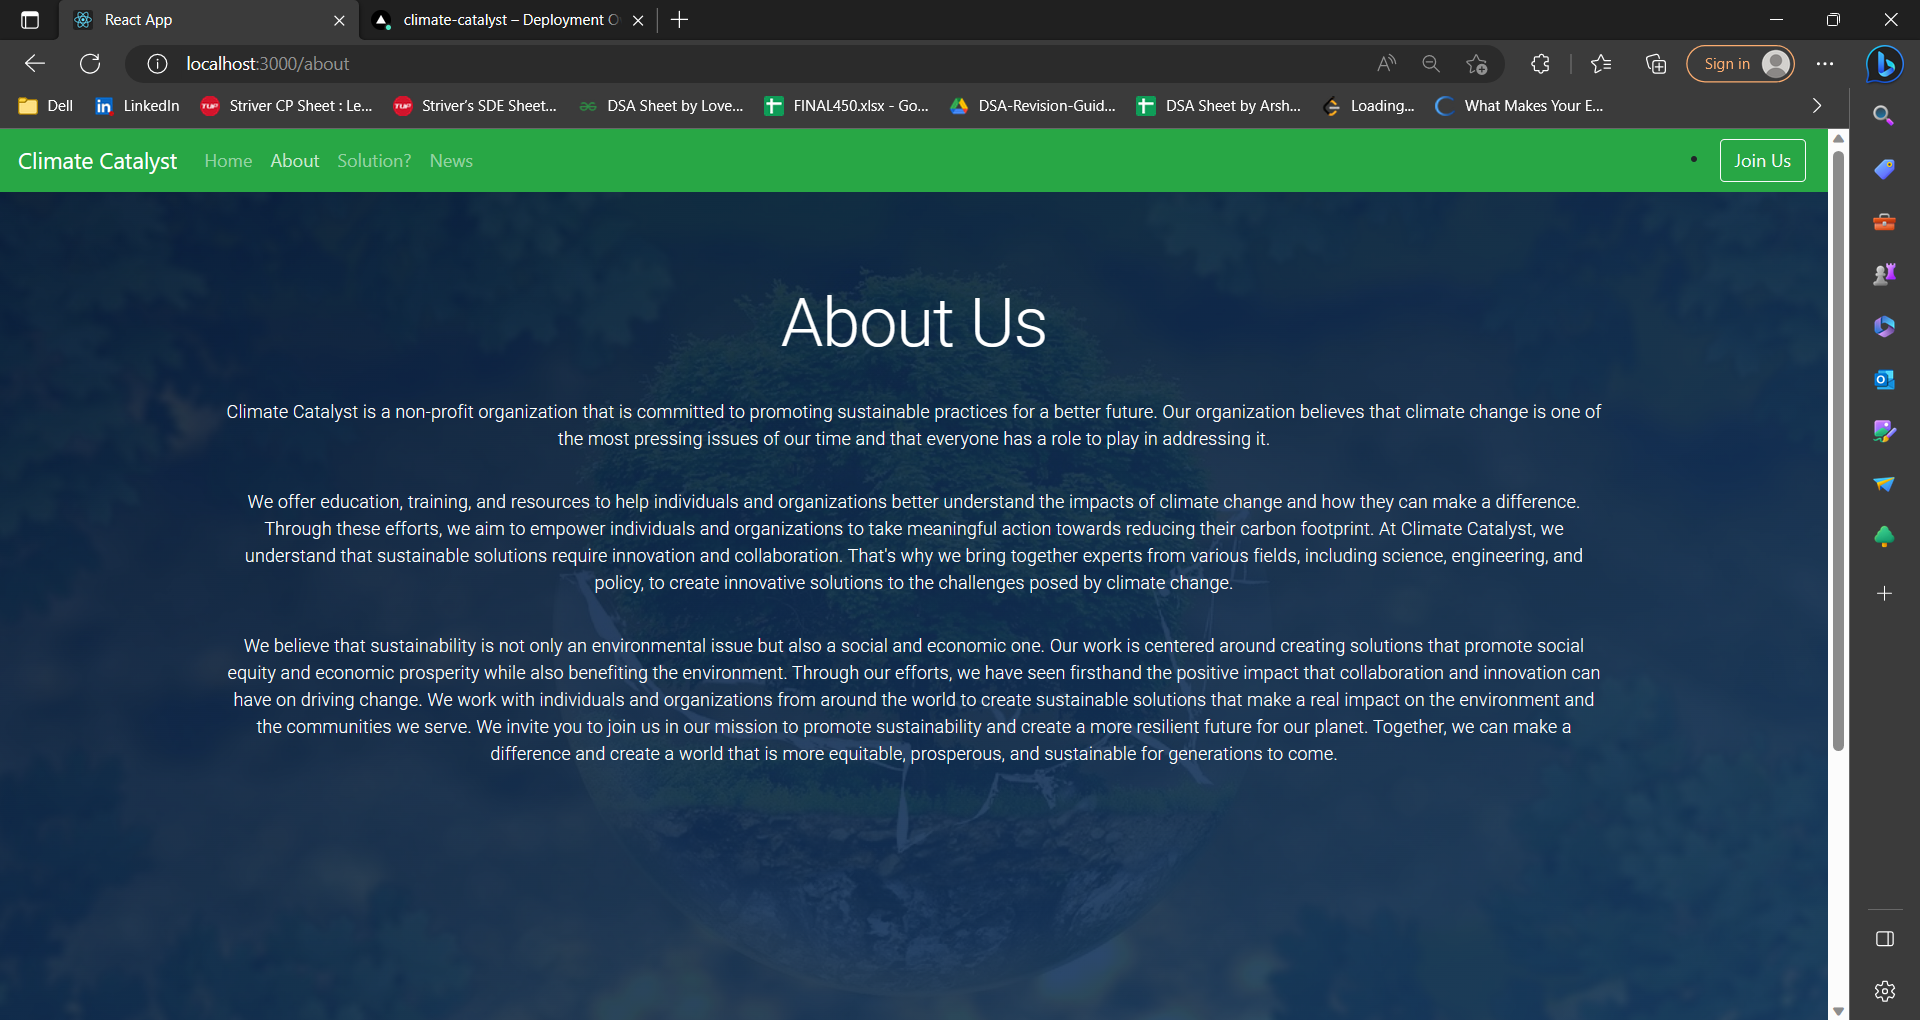
Task: Open sidebar settings gear
Action: tap(1885, 991)
